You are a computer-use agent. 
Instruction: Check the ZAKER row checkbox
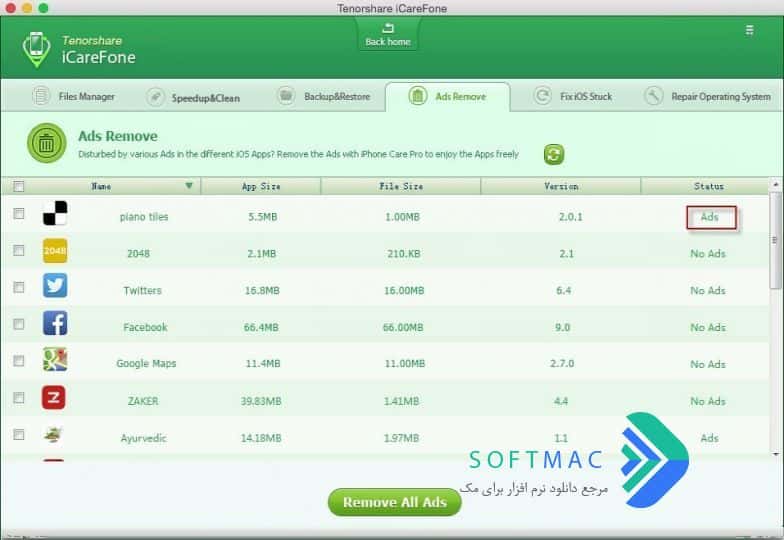[18, 398]
